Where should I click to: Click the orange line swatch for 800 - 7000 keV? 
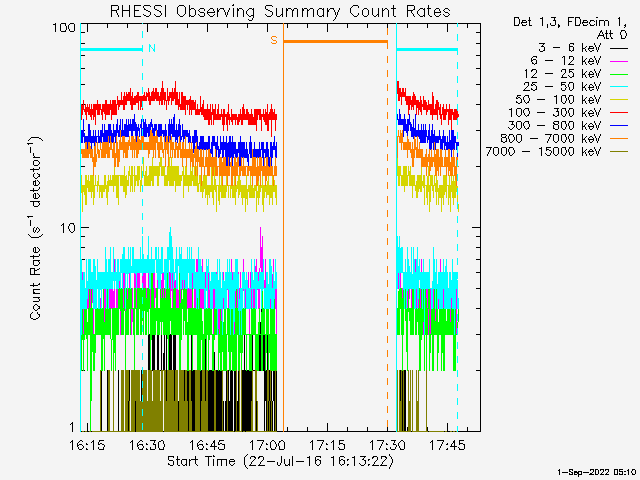[619, 139]
